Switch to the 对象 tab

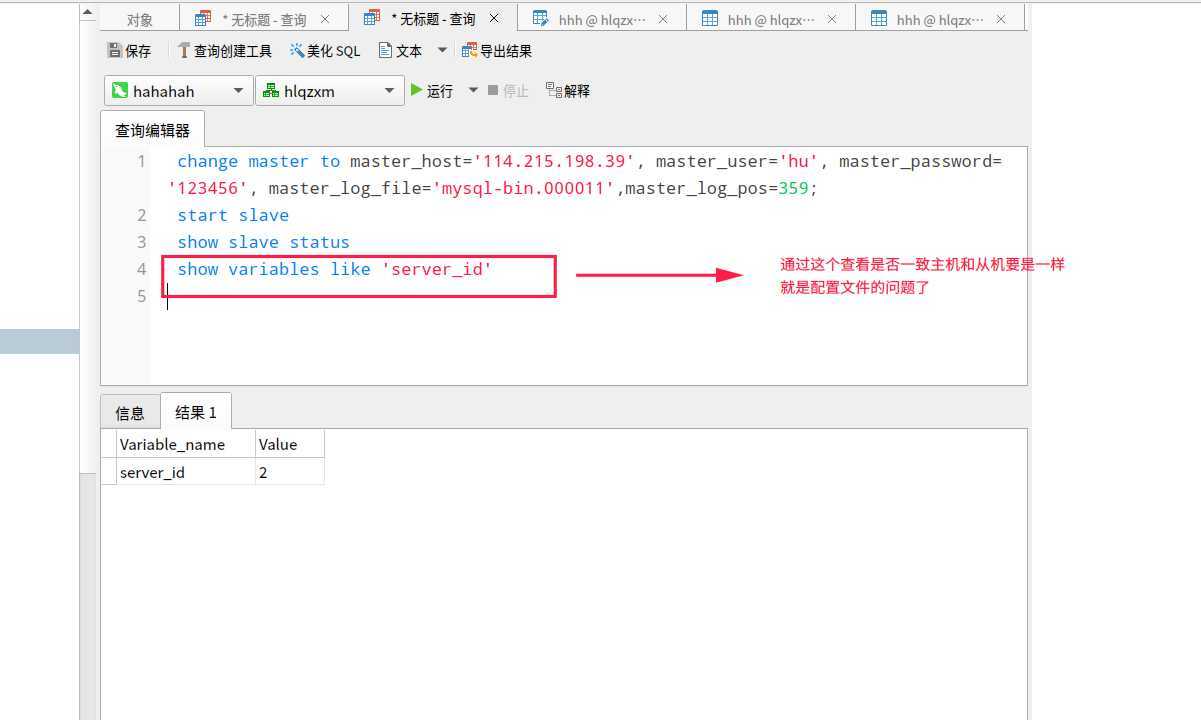click(x=140, y=19)
